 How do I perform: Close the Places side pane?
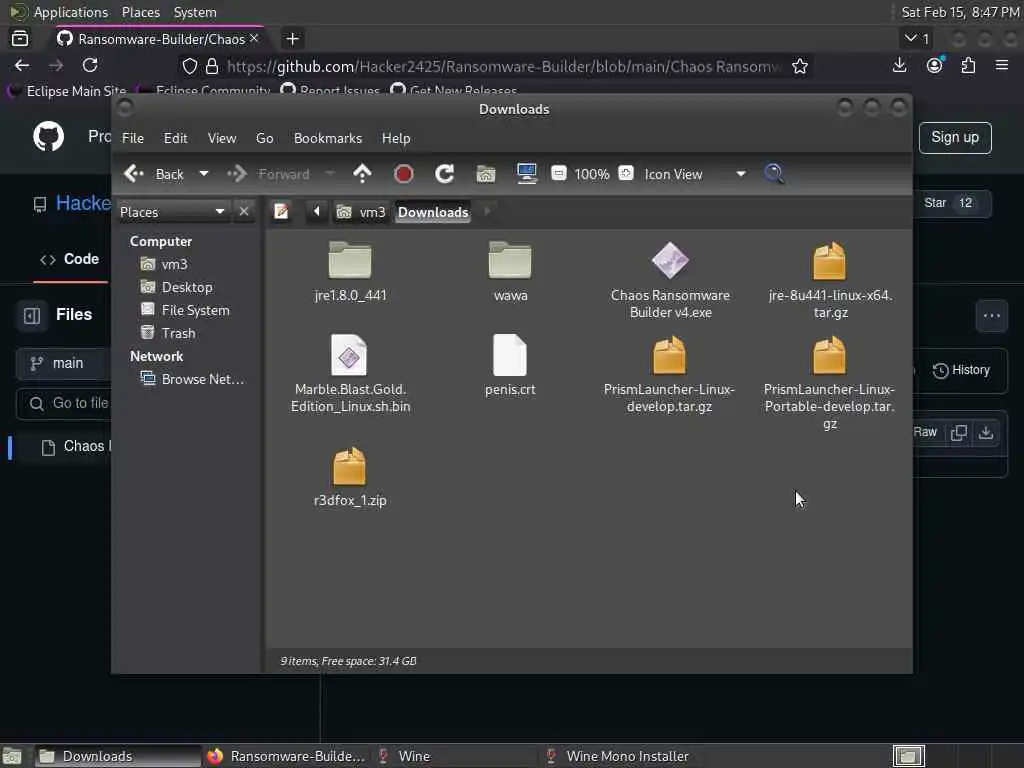tap(244, 212)
